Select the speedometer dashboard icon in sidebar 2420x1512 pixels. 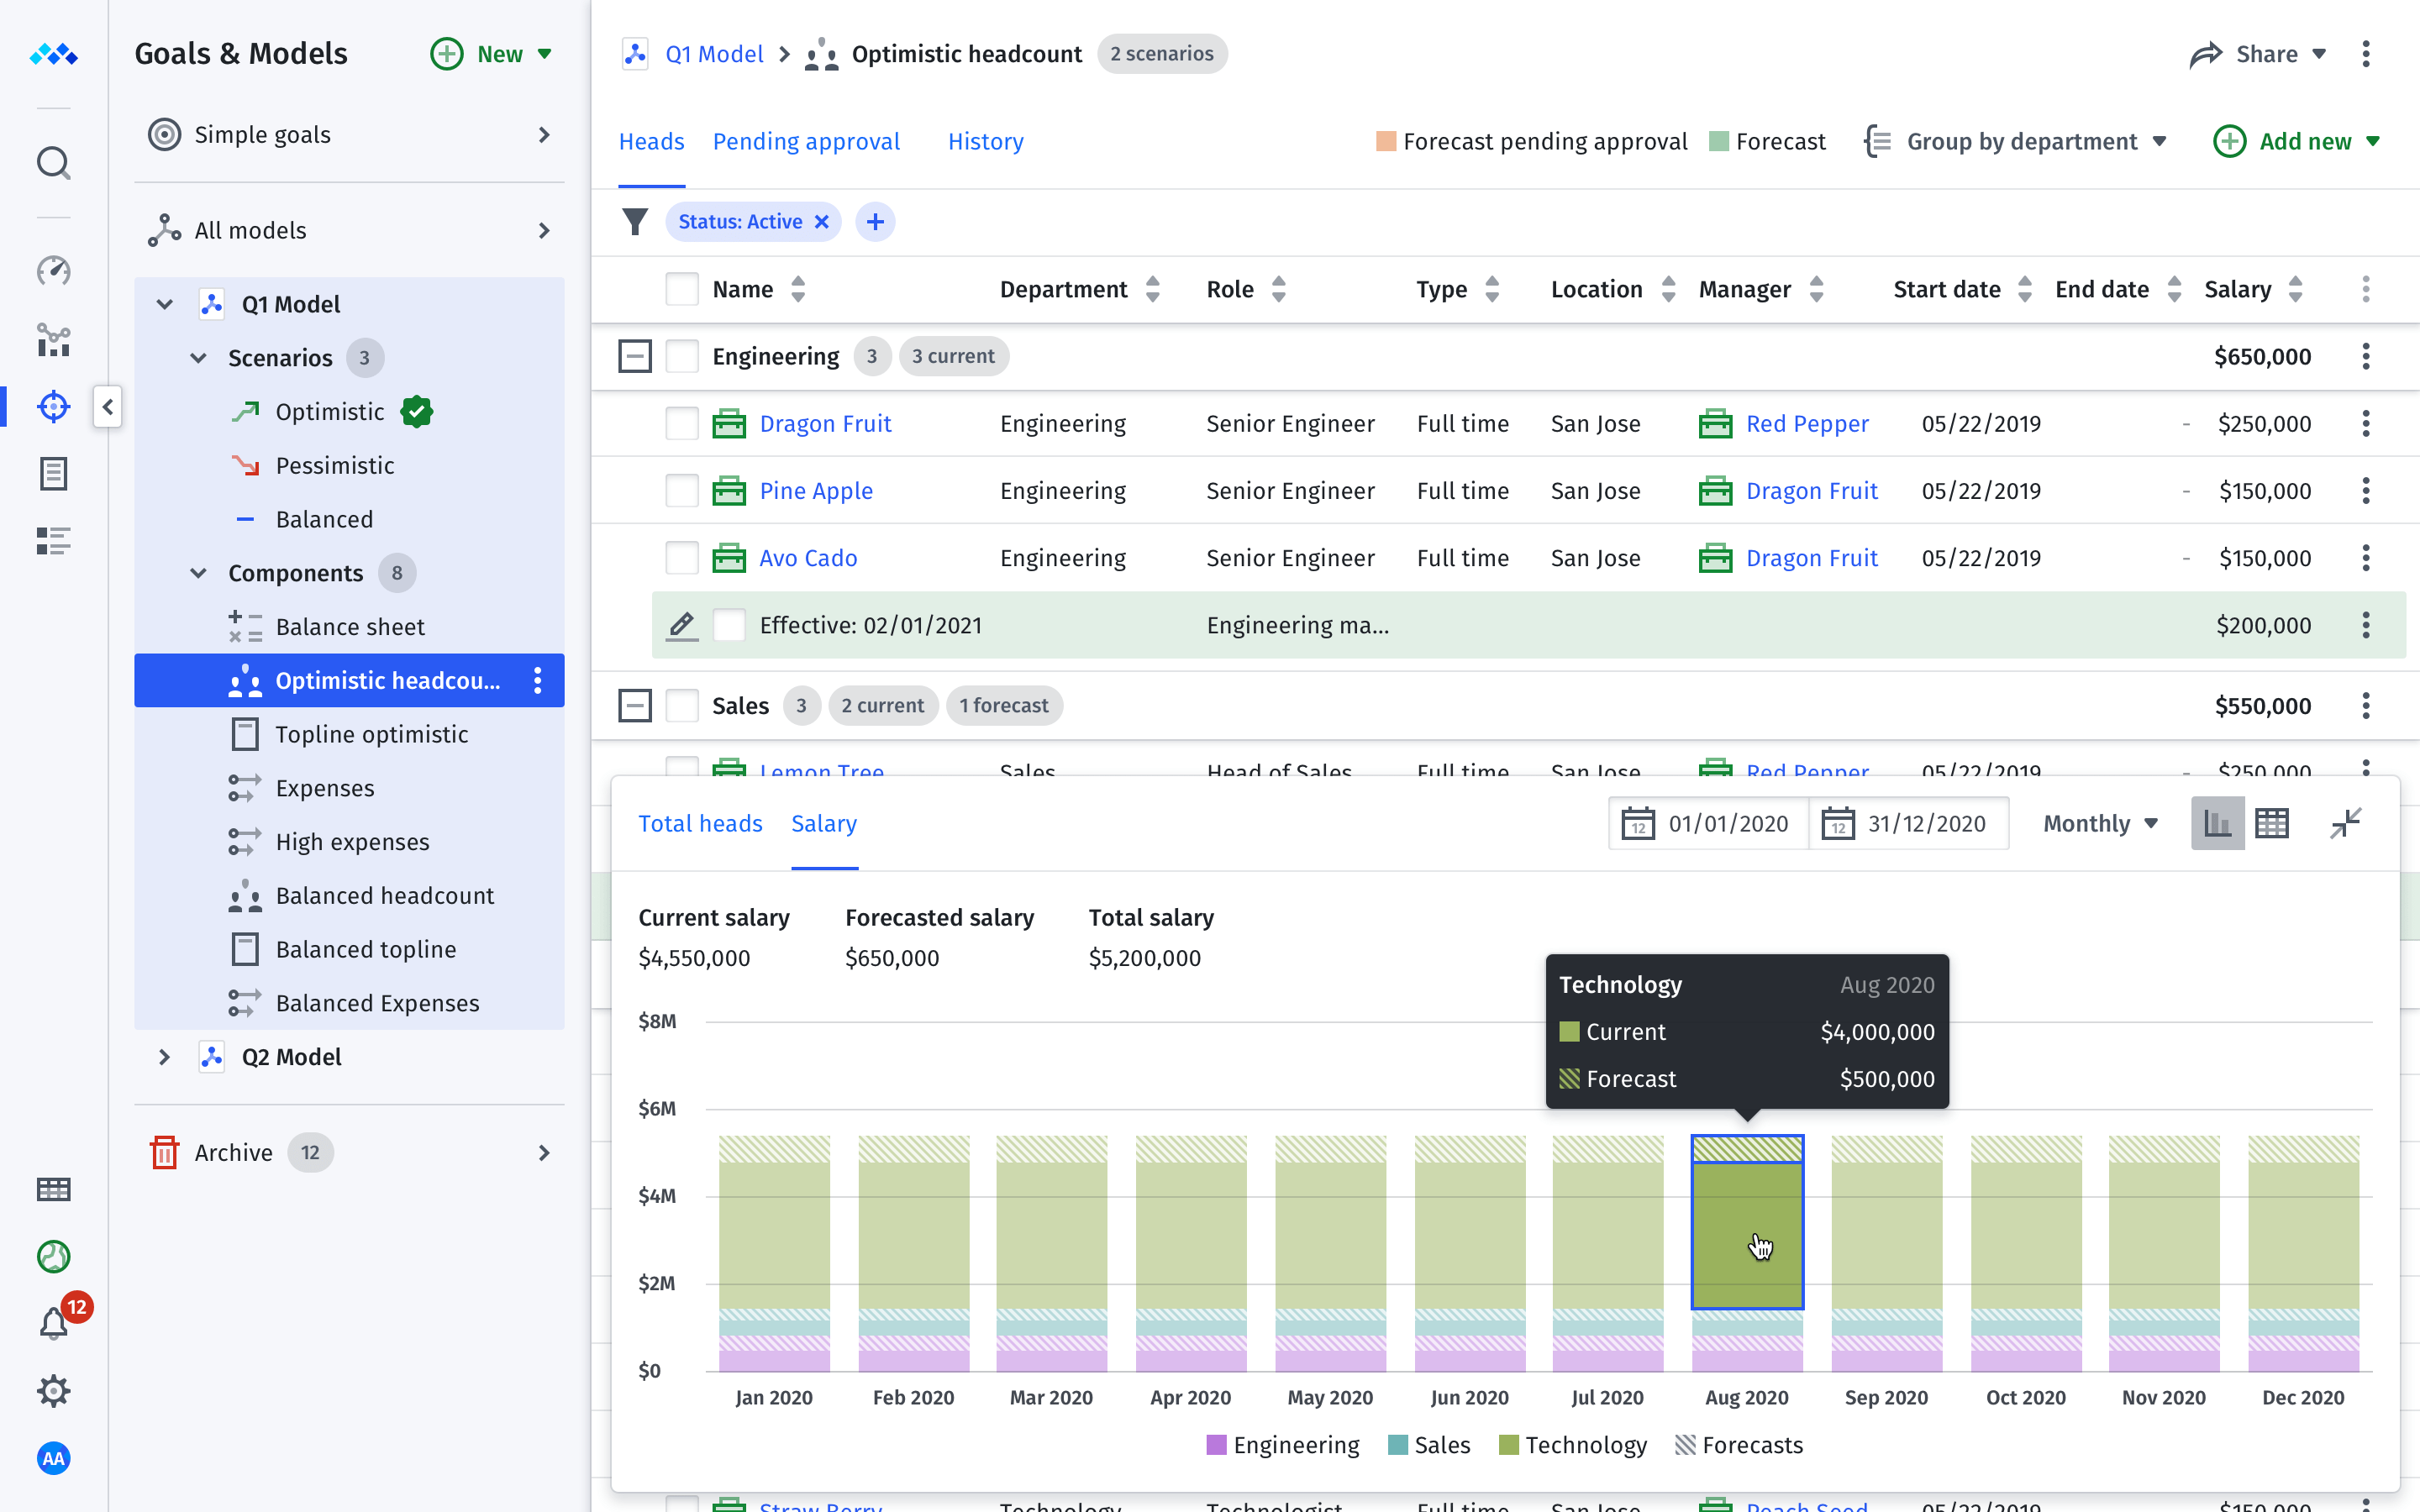[53, 271]
